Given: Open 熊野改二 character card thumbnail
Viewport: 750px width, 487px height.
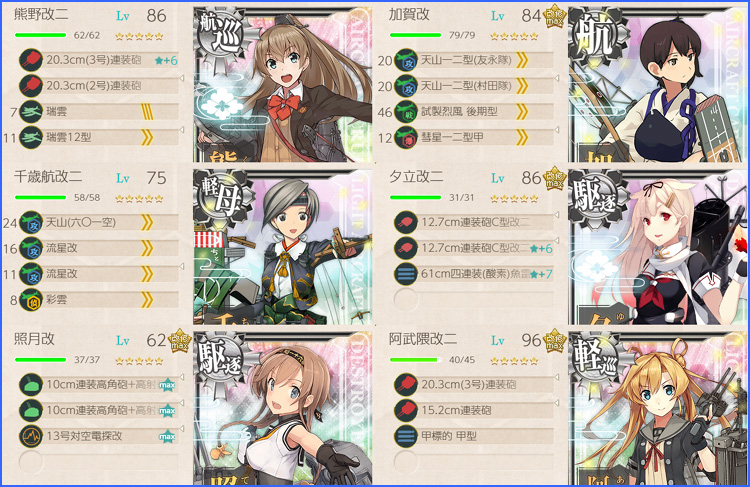Looking at the screenshot, I should pyautogui.click(x=283, y=84).
